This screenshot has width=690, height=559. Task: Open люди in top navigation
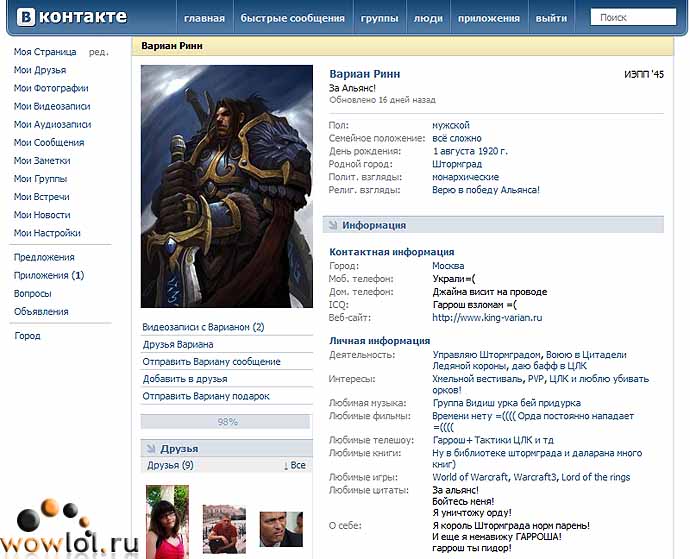[x=428, y=18]
